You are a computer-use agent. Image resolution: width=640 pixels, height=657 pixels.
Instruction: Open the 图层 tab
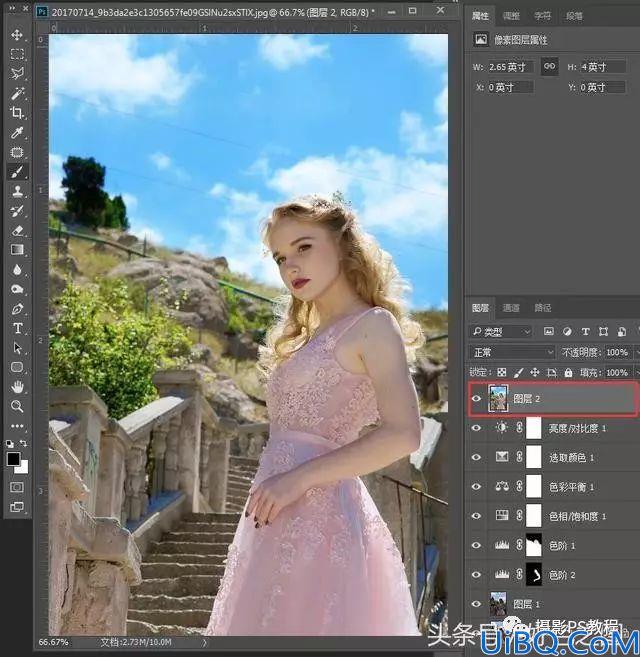480,308
